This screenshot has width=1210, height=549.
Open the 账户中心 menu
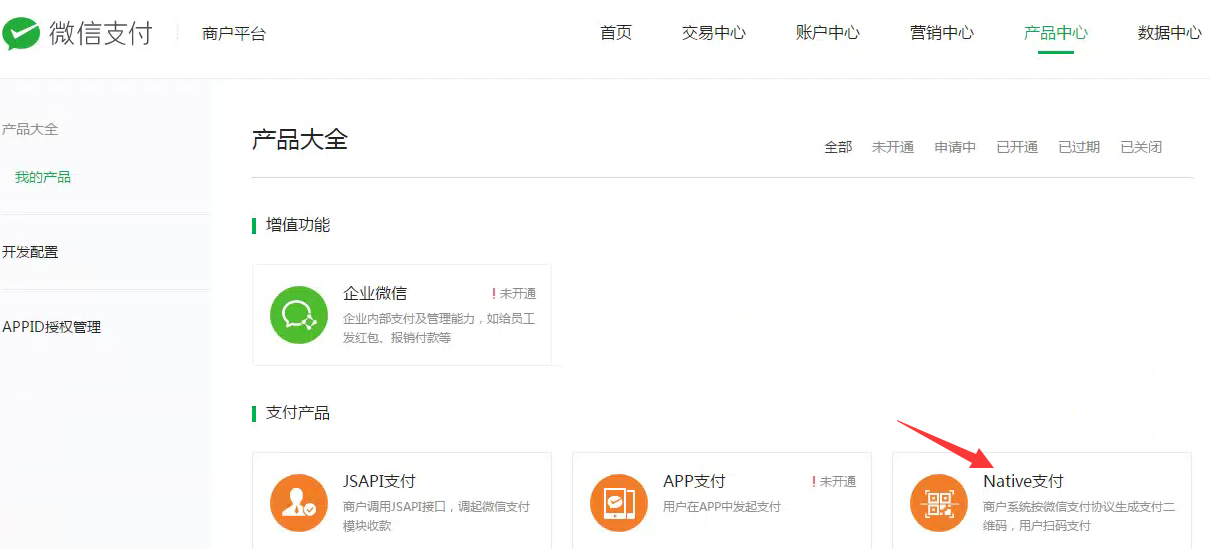[828, 33]
